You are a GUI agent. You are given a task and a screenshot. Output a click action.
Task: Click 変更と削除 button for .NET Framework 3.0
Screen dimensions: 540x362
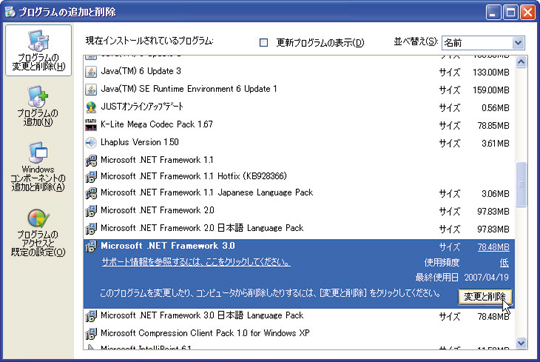(485, 297)
